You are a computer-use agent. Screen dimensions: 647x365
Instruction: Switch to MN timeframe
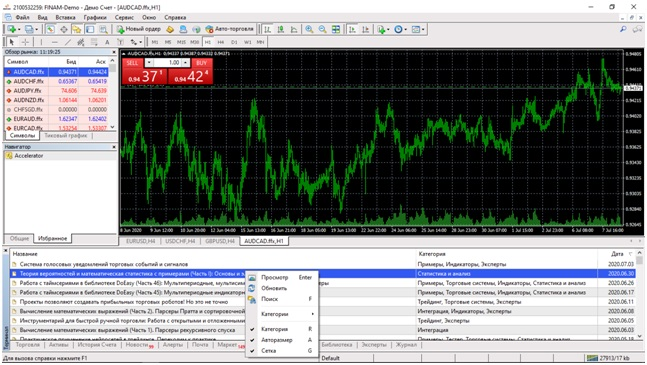pyautogui.click(x=260, y=42)
